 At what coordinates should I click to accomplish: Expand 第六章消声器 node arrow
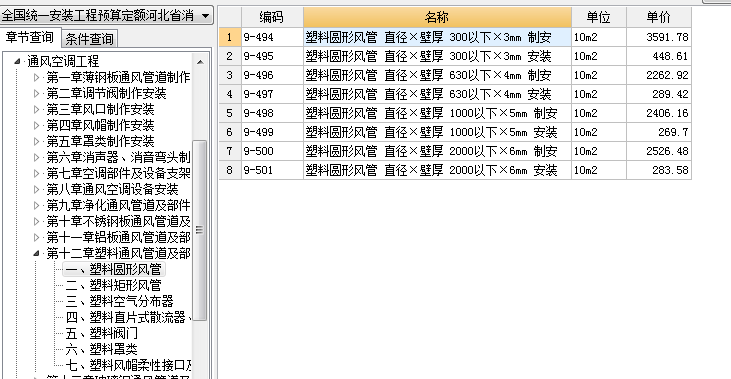36,157
